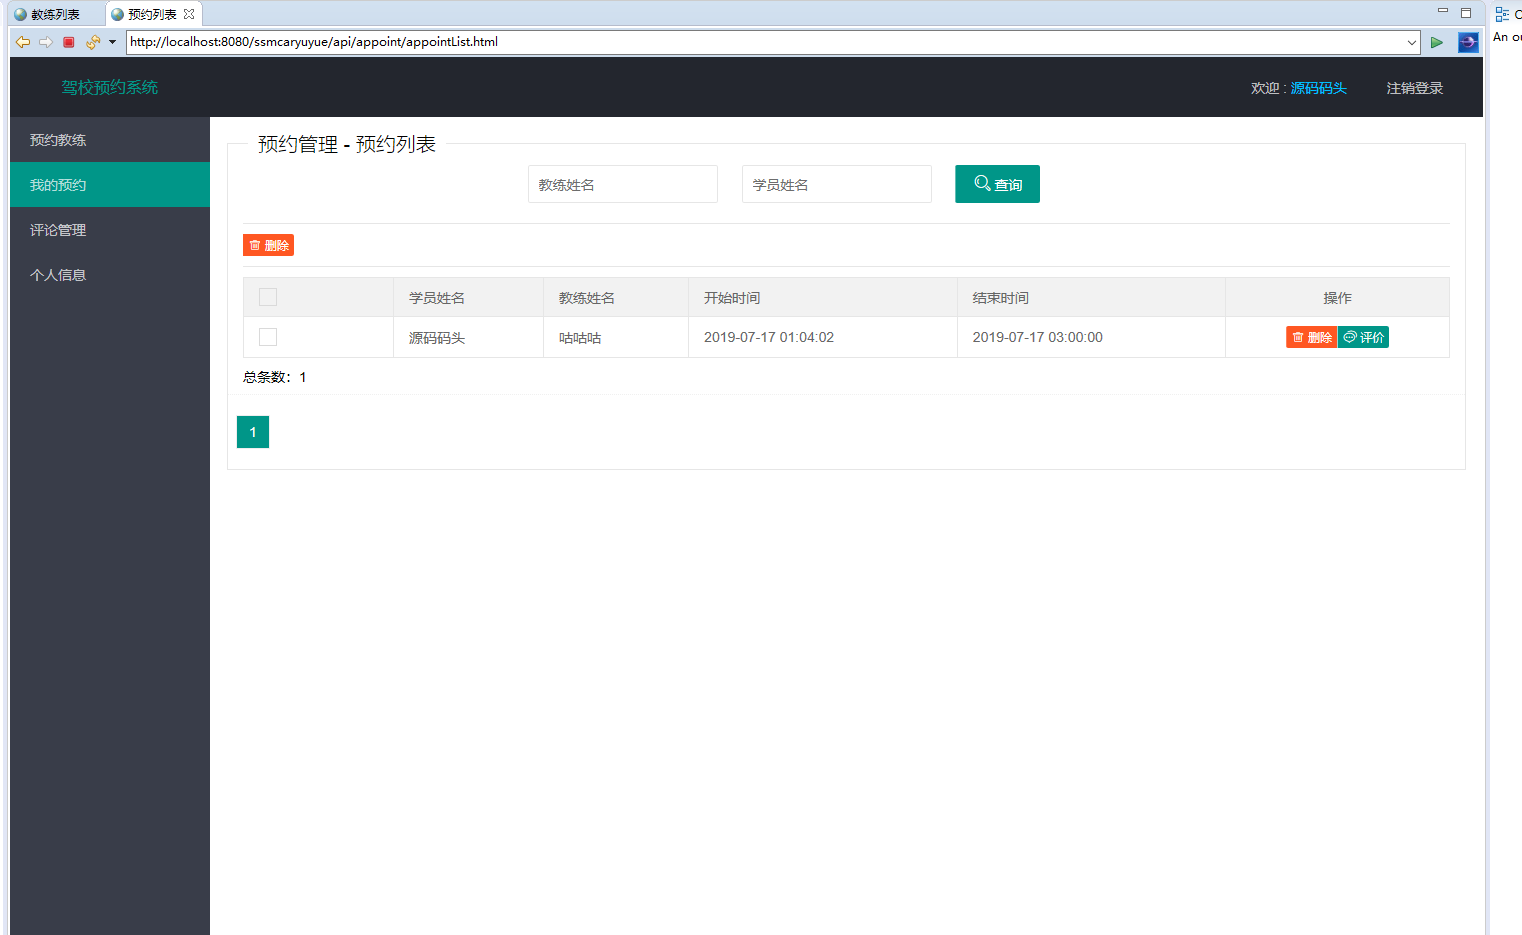Go forward with the browser forward arrow

click(x=45, y=42)
